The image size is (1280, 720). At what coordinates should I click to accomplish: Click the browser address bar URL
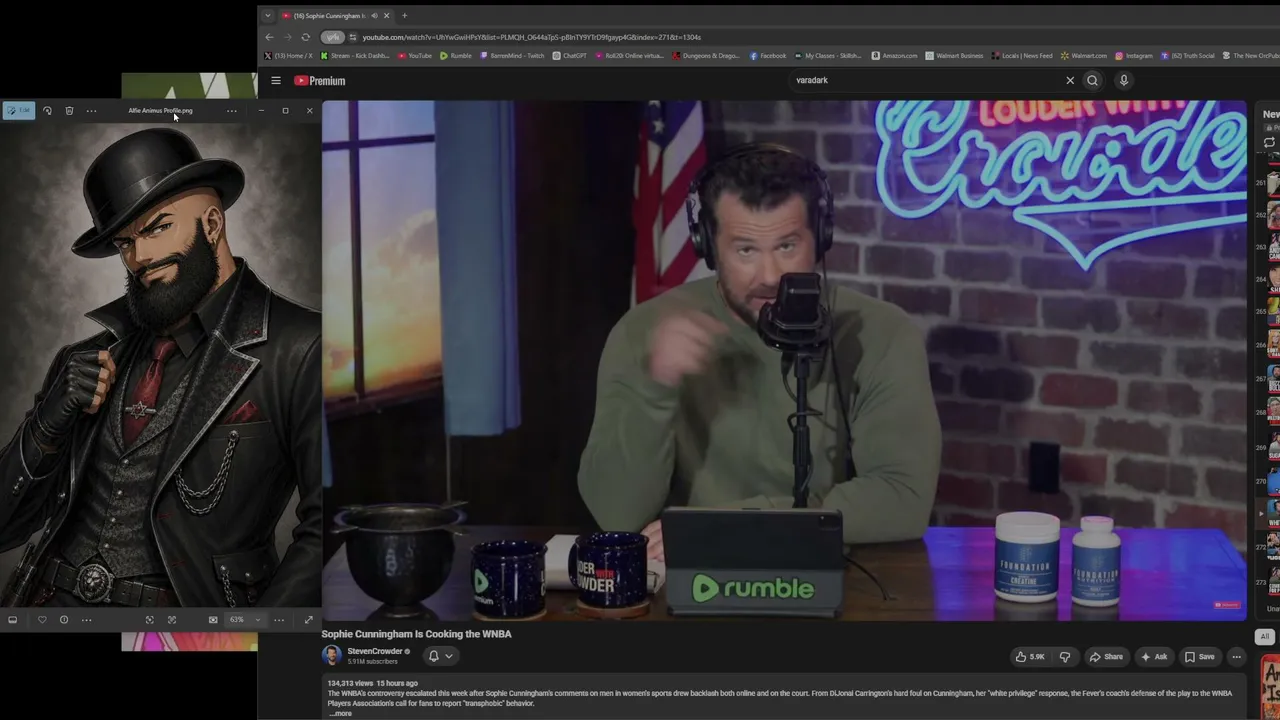[531, 37]
